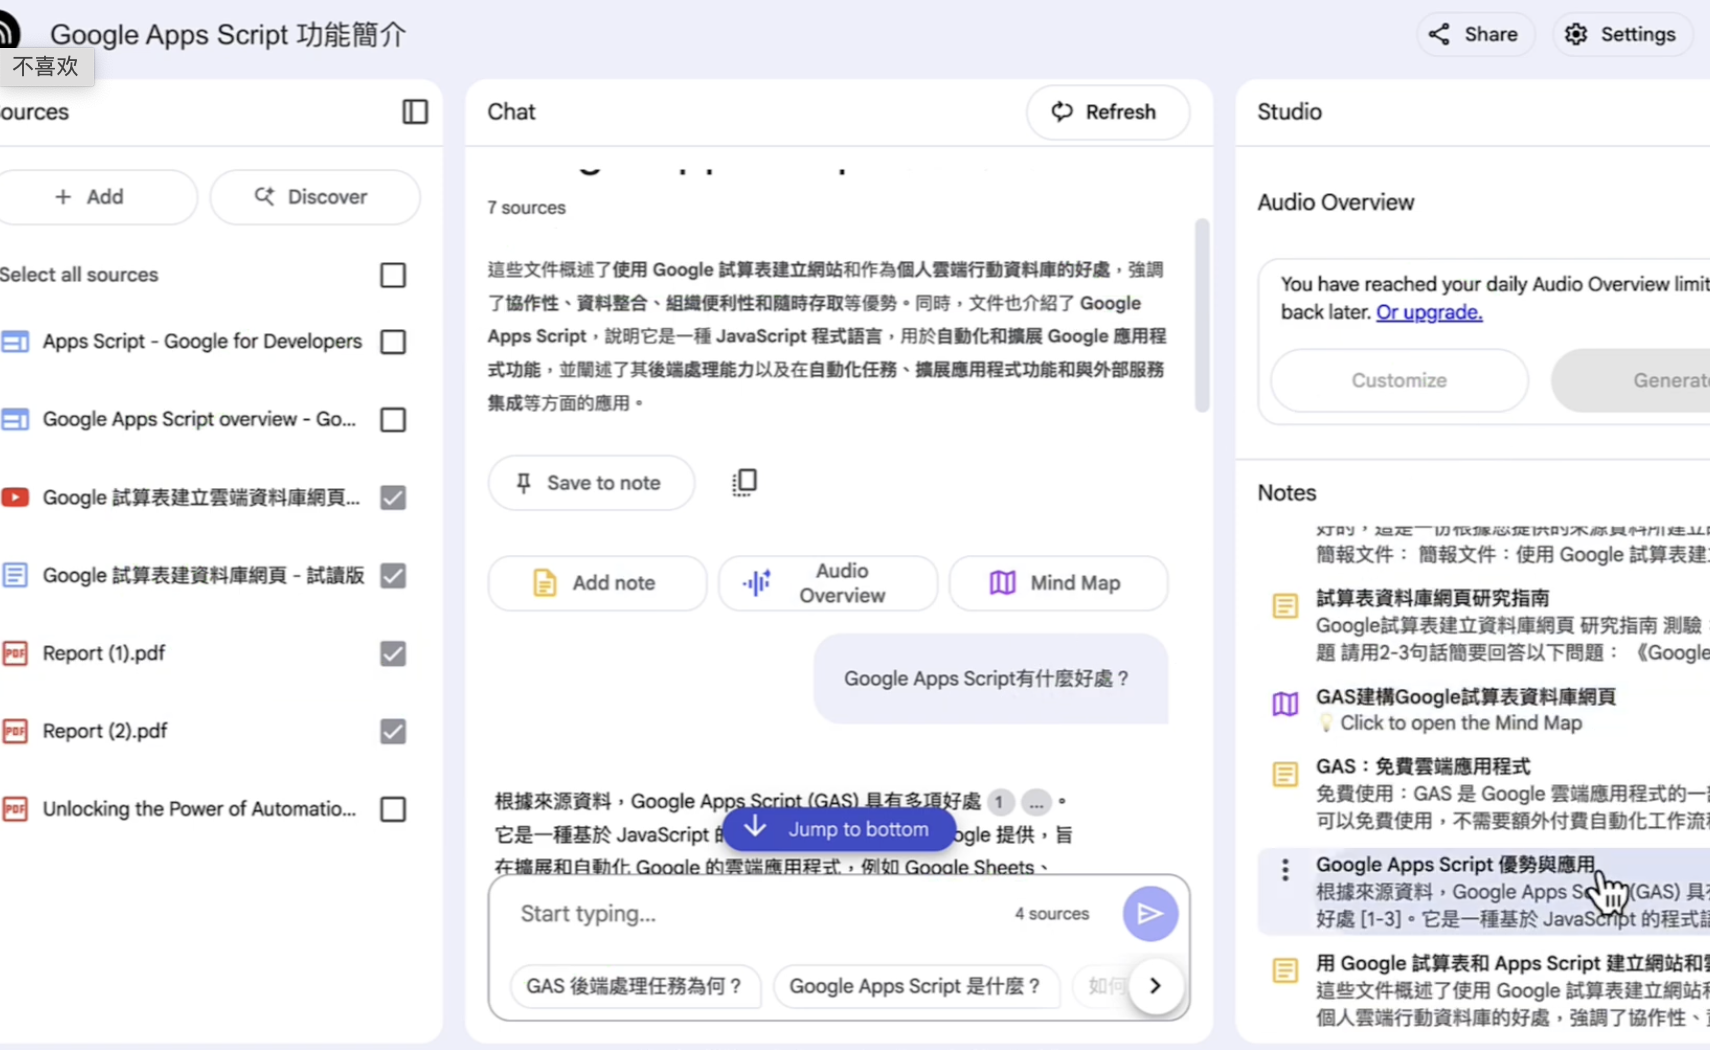The image size is (1710, 1050).
Task: Click the YouTube icon of 試算表建立雲端資料庫 source
Action: (x=15, y=497)
